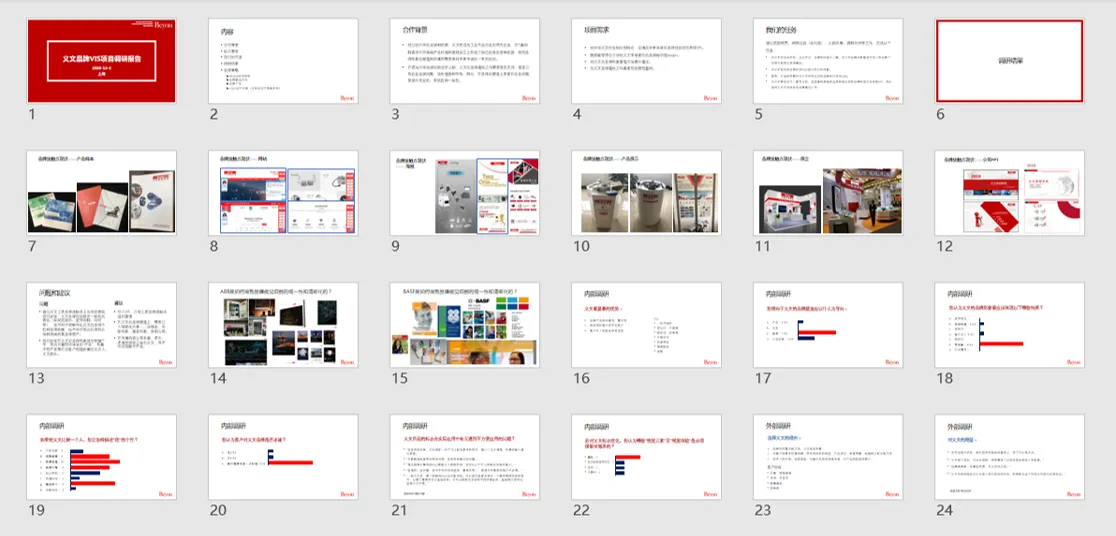The width and height of the screenshot is (1116, 536).
Task: Select slide 24 thumbnail
Action: [x=1010, y=457]
